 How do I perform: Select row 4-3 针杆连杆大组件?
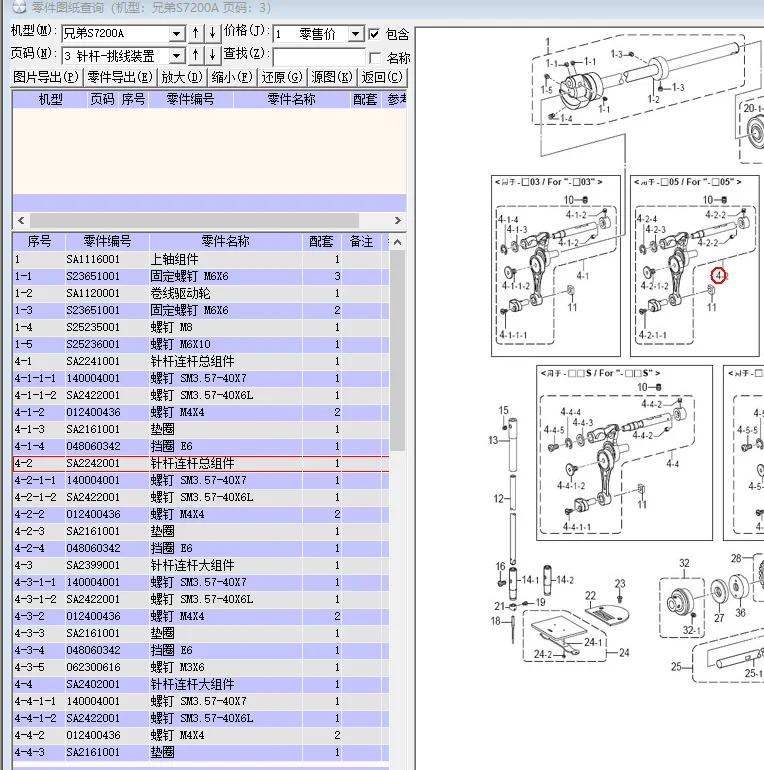tap(201, 565)
